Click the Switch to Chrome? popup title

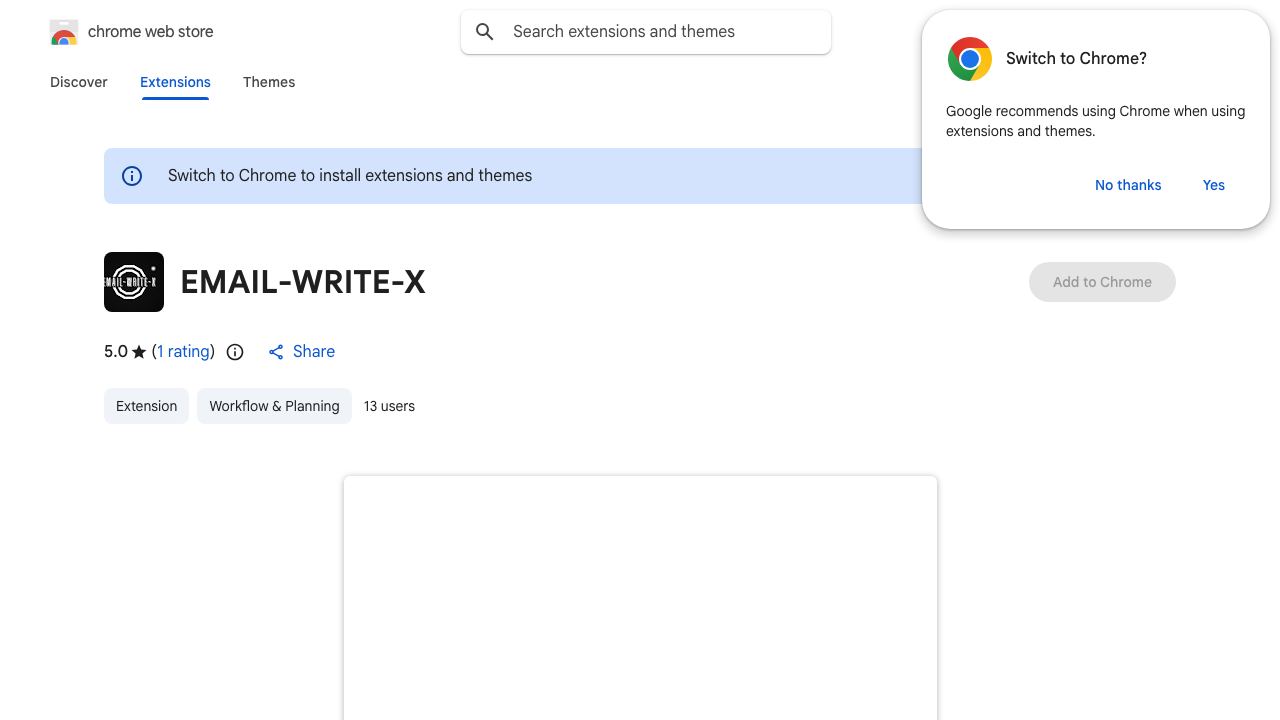tap(1076, 59)
